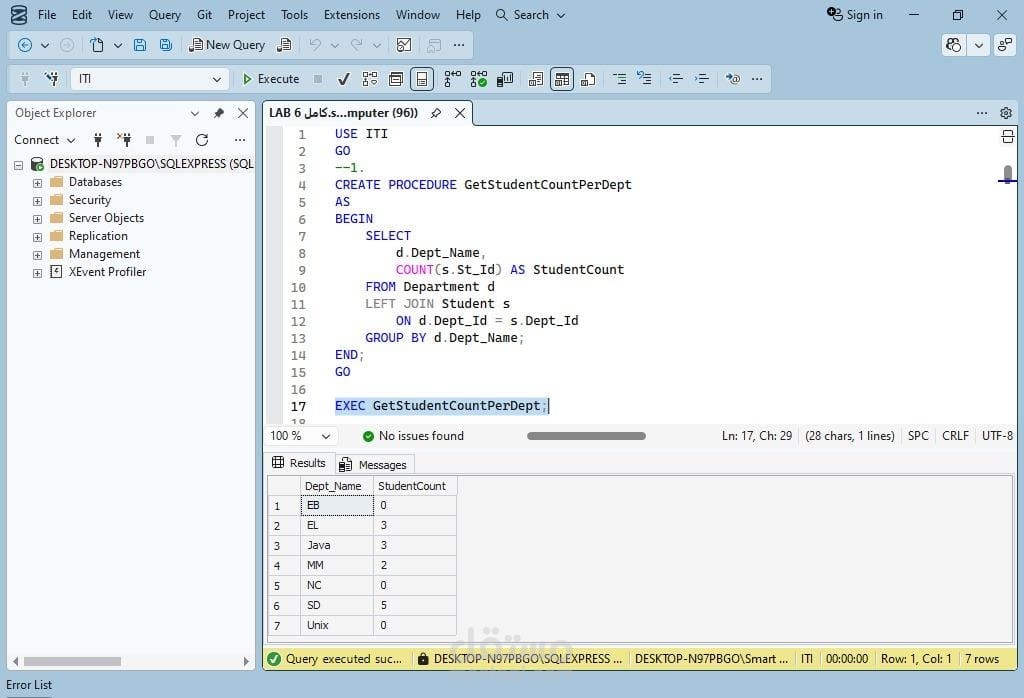Click the split editor icon
The width and height of the screenshot is (1024, 698).
[1007, 136]
